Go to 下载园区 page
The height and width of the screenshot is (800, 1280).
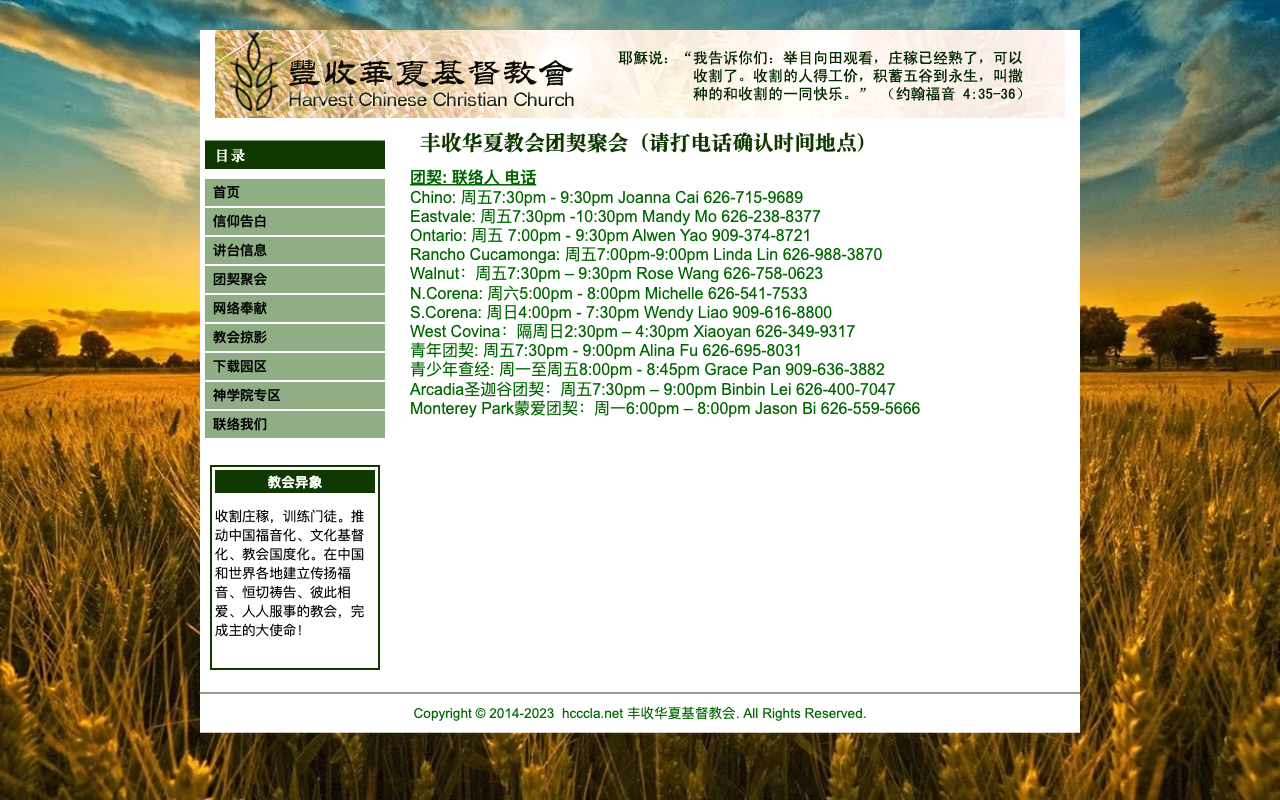tap(295, 366)
